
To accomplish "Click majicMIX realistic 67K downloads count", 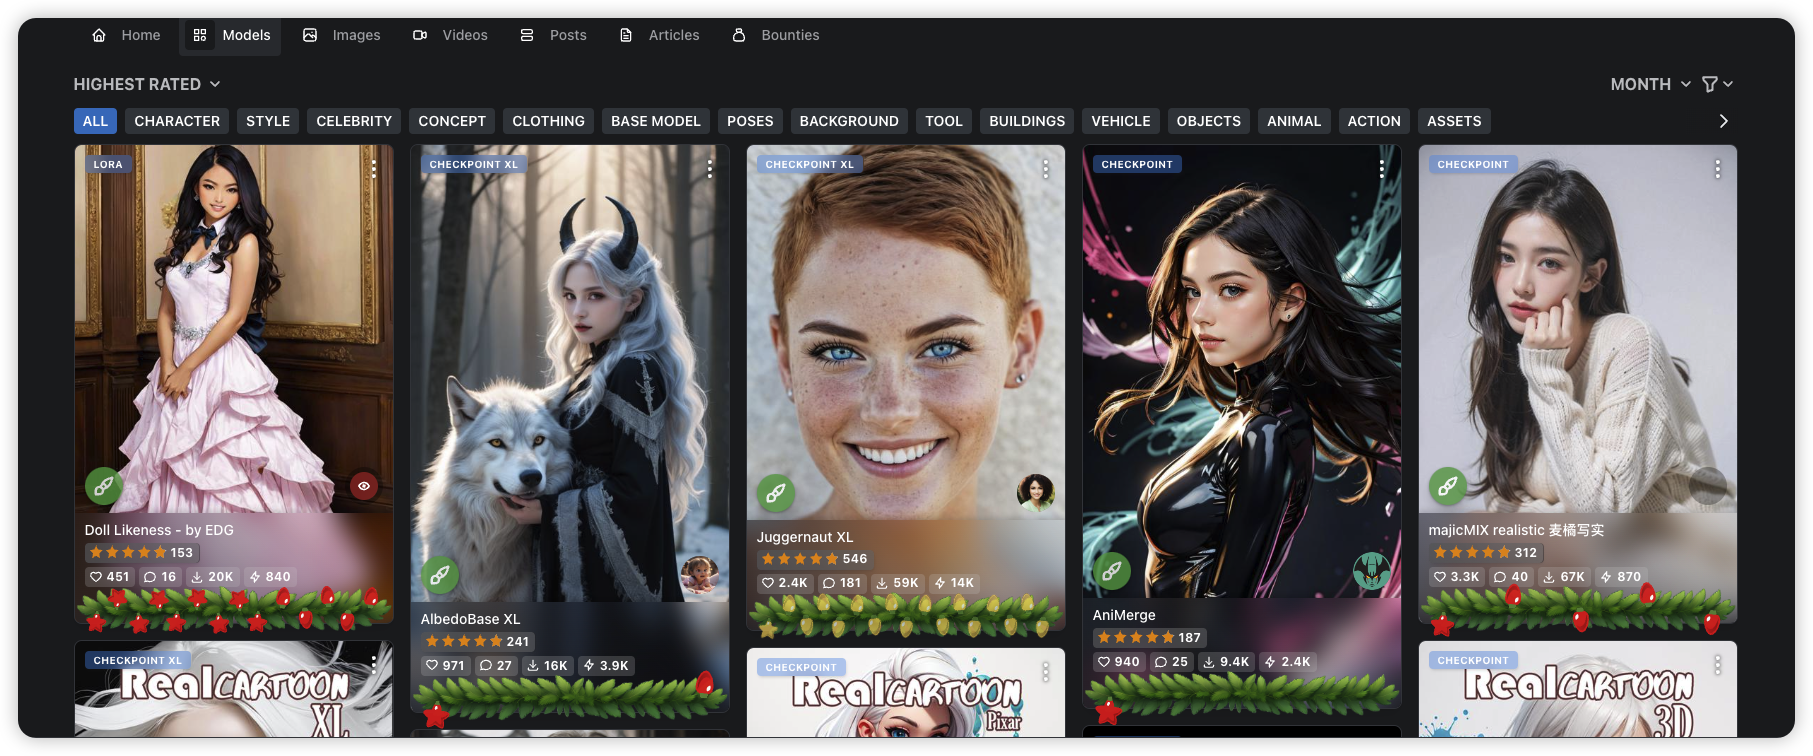I will tap(1564, 577).
